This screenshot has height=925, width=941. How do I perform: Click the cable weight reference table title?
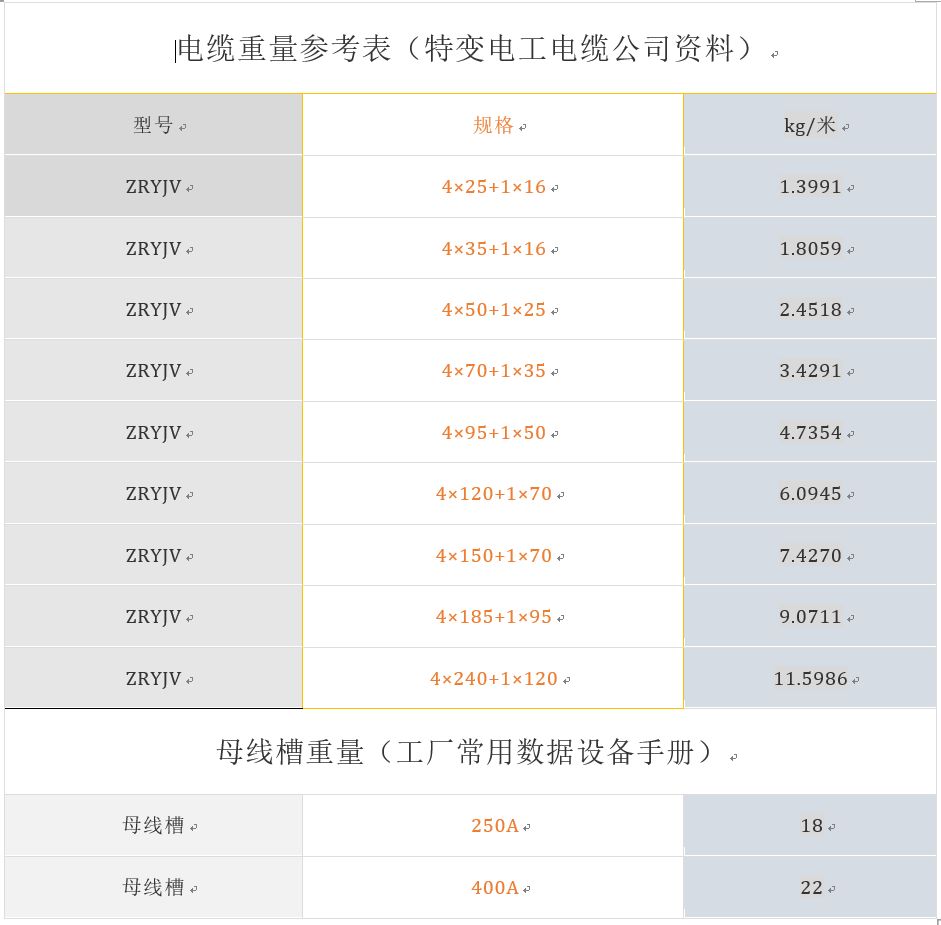point(470,49)
